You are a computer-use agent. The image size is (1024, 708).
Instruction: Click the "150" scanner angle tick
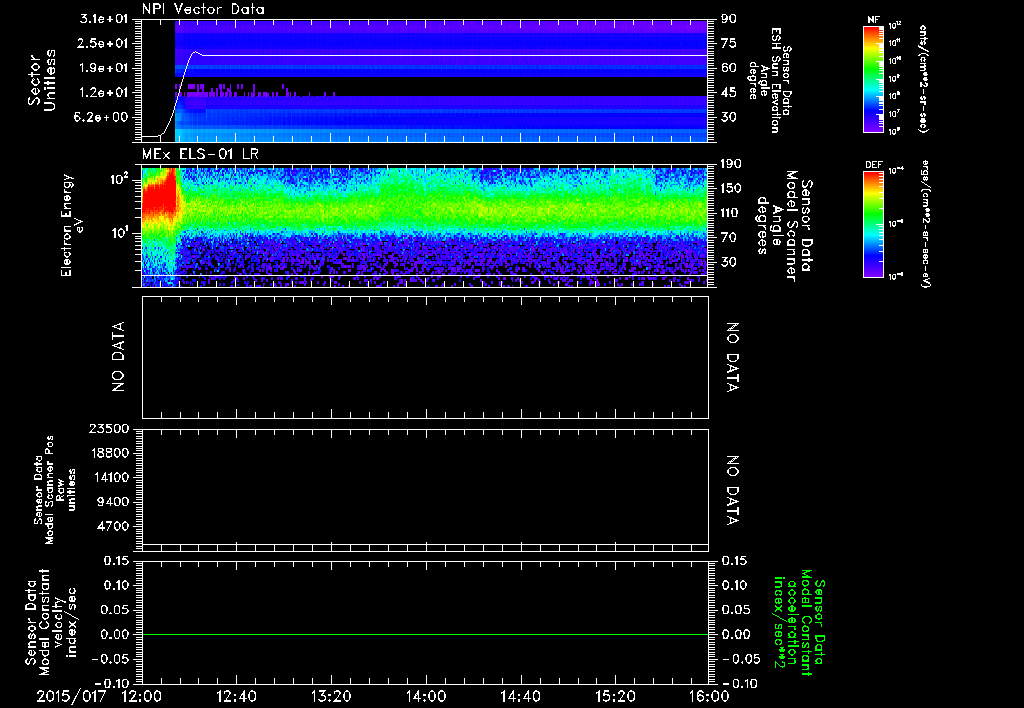[x=732, y=188]
